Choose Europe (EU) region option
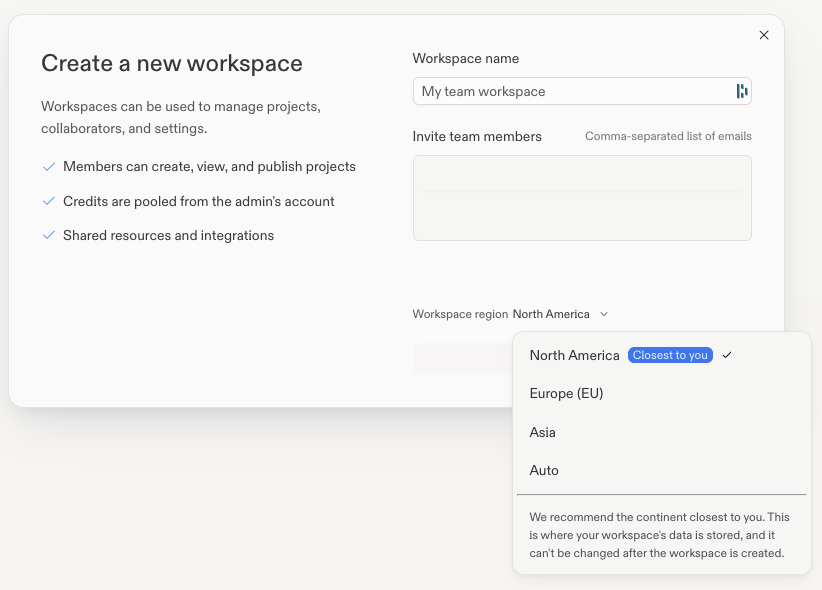822x590 pixels. coord(662,394)
